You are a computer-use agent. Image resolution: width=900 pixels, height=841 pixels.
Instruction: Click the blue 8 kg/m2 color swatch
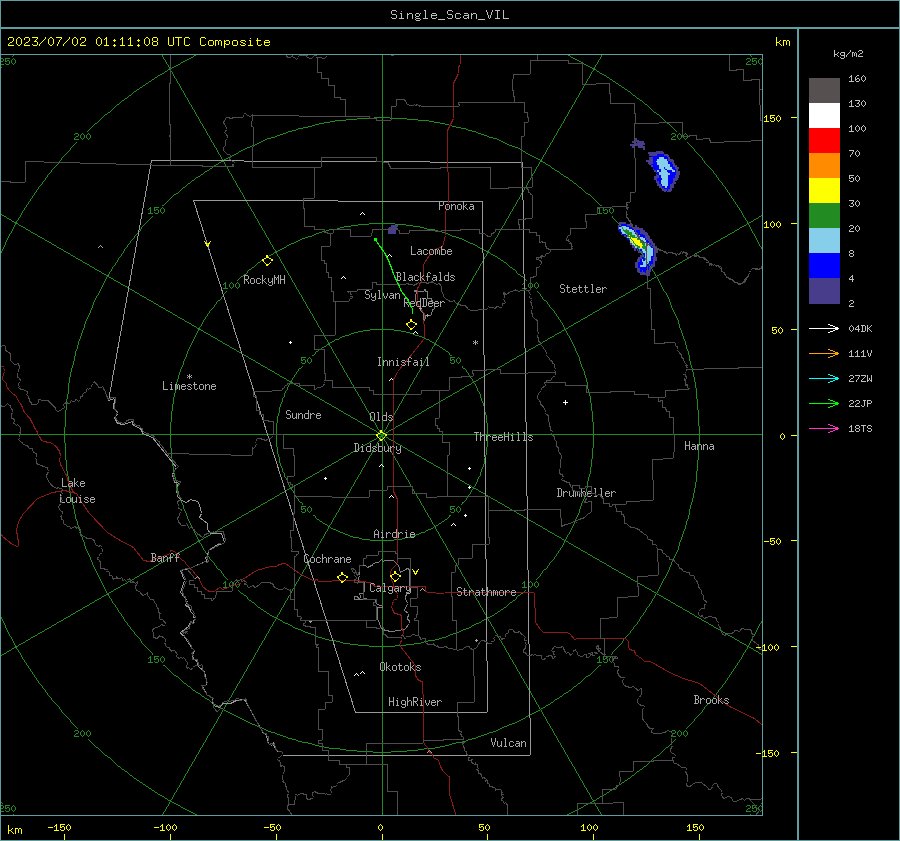[824, 266]
